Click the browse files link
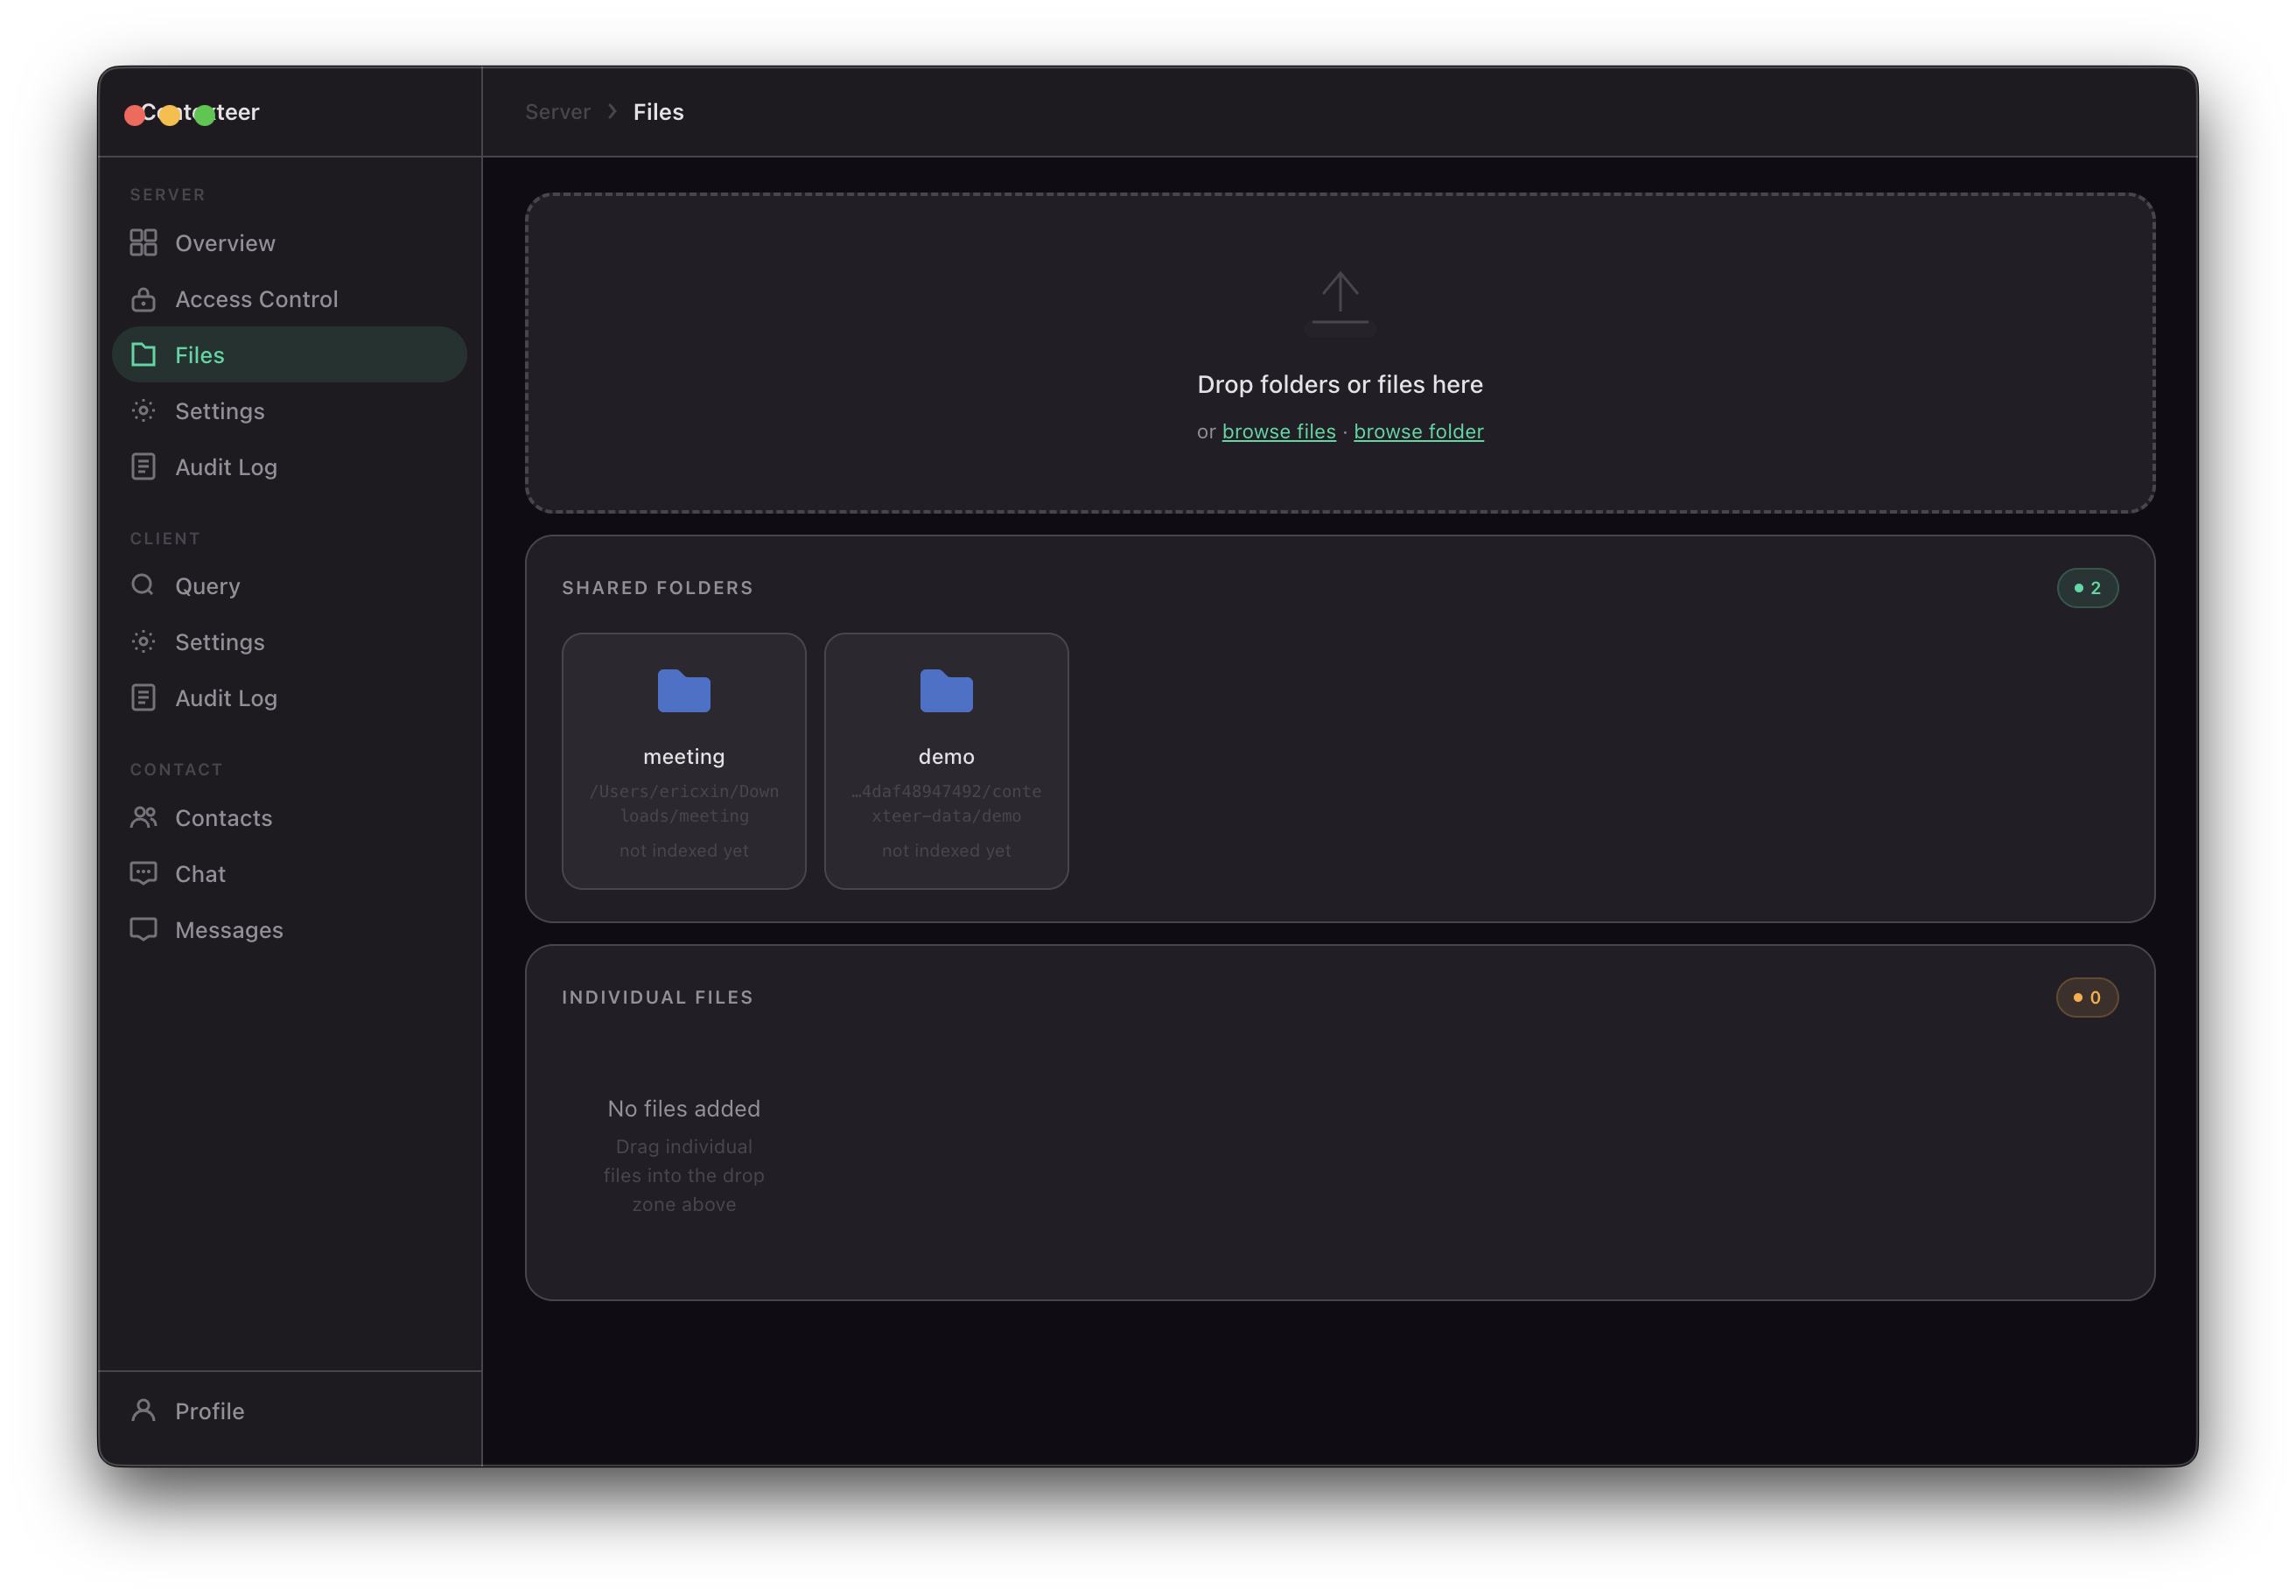 pos(1278,431)
